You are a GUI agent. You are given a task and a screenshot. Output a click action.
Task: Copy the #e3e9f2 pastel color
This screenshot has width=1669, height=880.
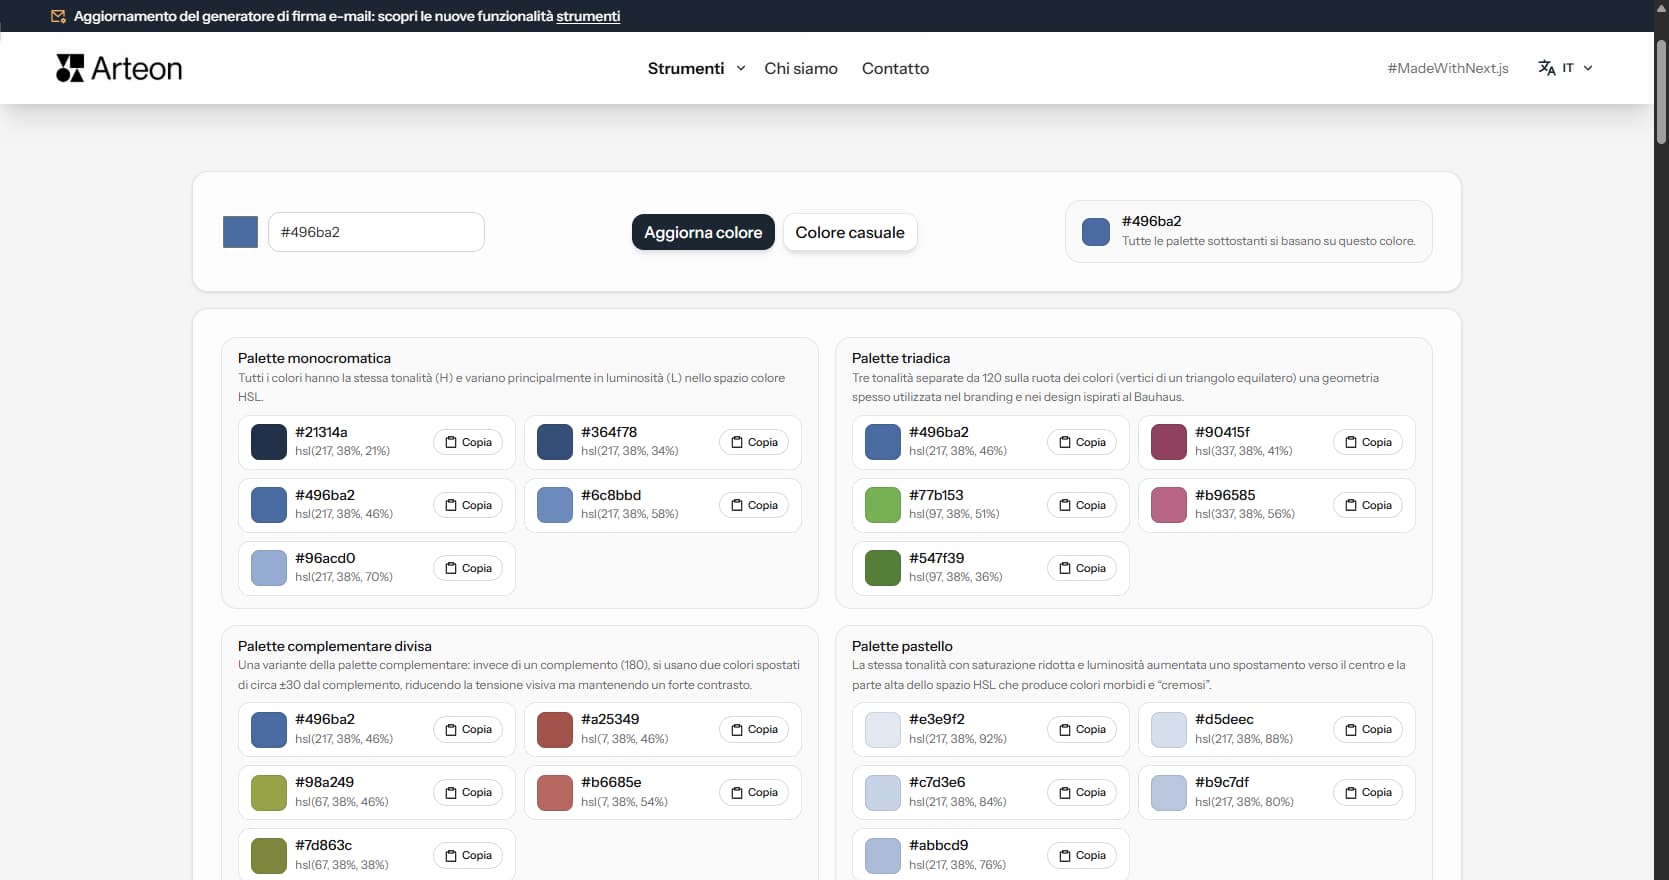click(x=1082, y=730)
